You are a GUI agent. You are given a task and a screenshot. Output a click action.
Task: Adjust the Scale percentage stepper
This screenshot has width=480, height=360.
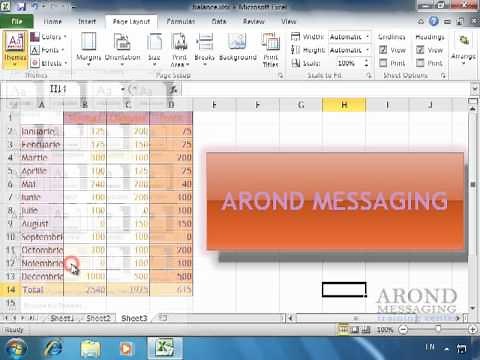pos(366,63)
